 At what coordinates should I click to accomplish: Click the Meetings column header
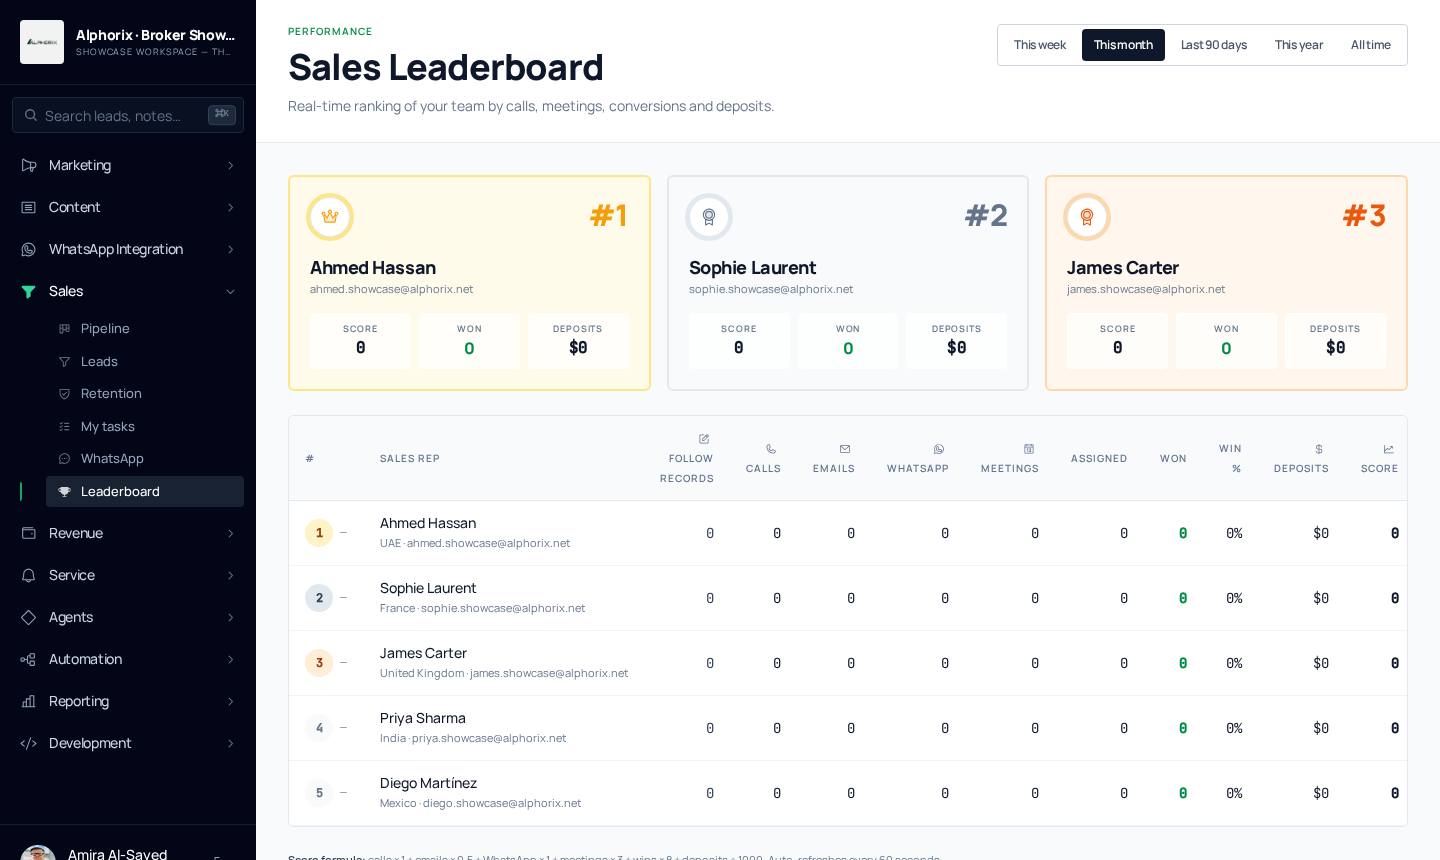pyautogui.click(x=1010, y=458)
